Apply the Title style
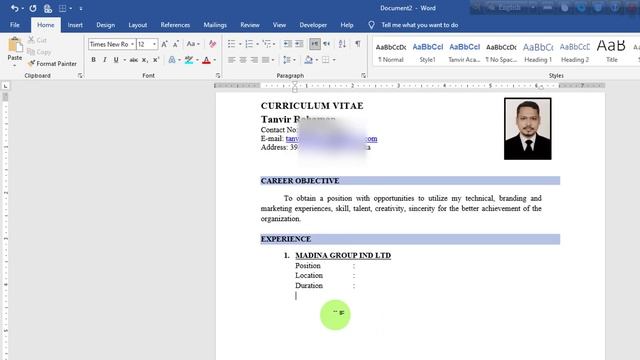Viewport: 640px width, 360px height. tap(611, 52)
